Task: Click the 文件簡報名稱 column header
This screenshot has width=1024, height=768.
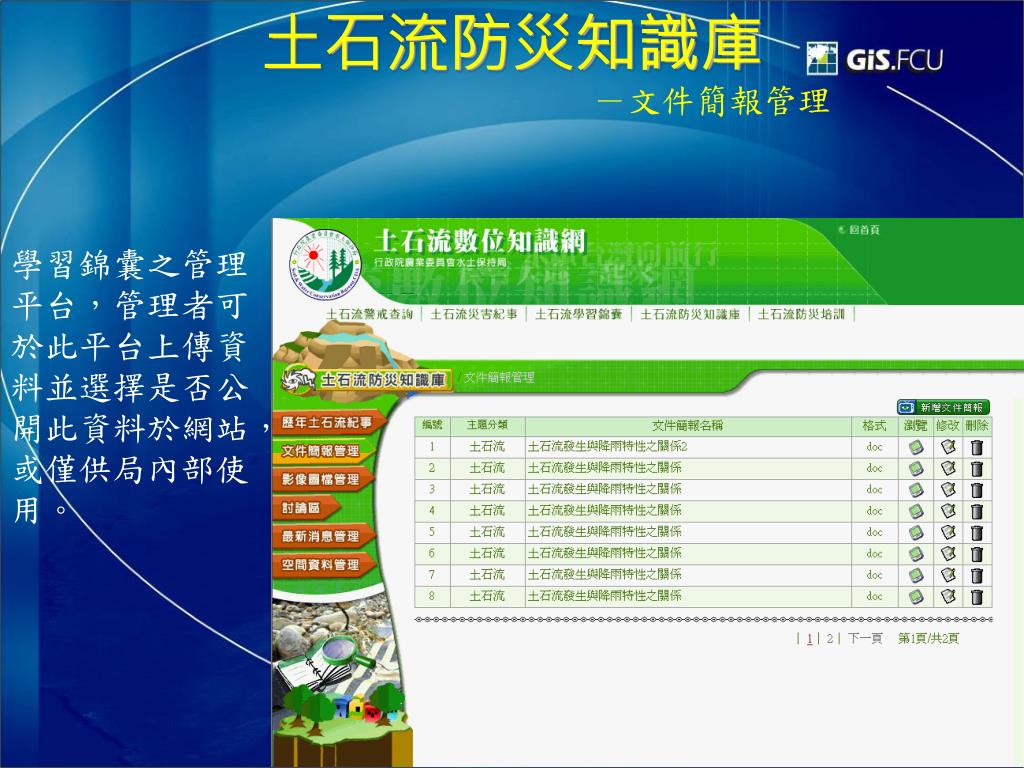Action: tap(688, 426)
